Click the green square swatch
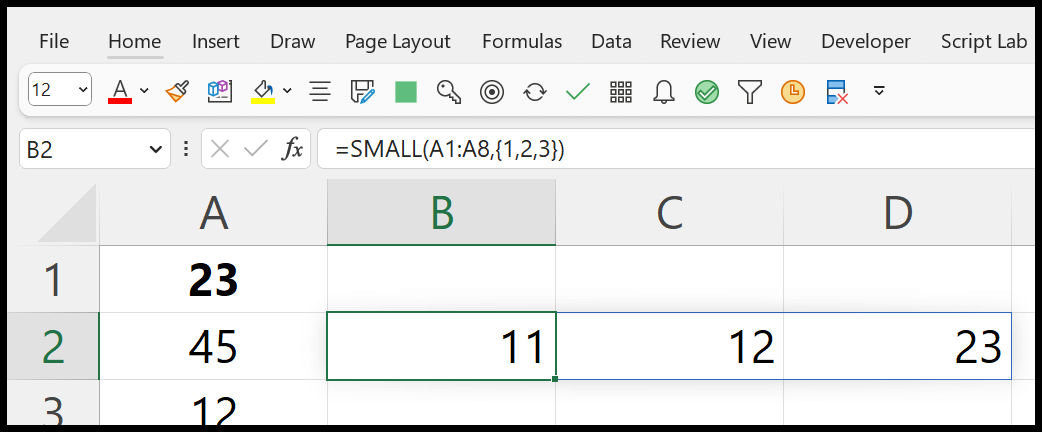Screen dimensions: 1042x432 click(405, 92)
